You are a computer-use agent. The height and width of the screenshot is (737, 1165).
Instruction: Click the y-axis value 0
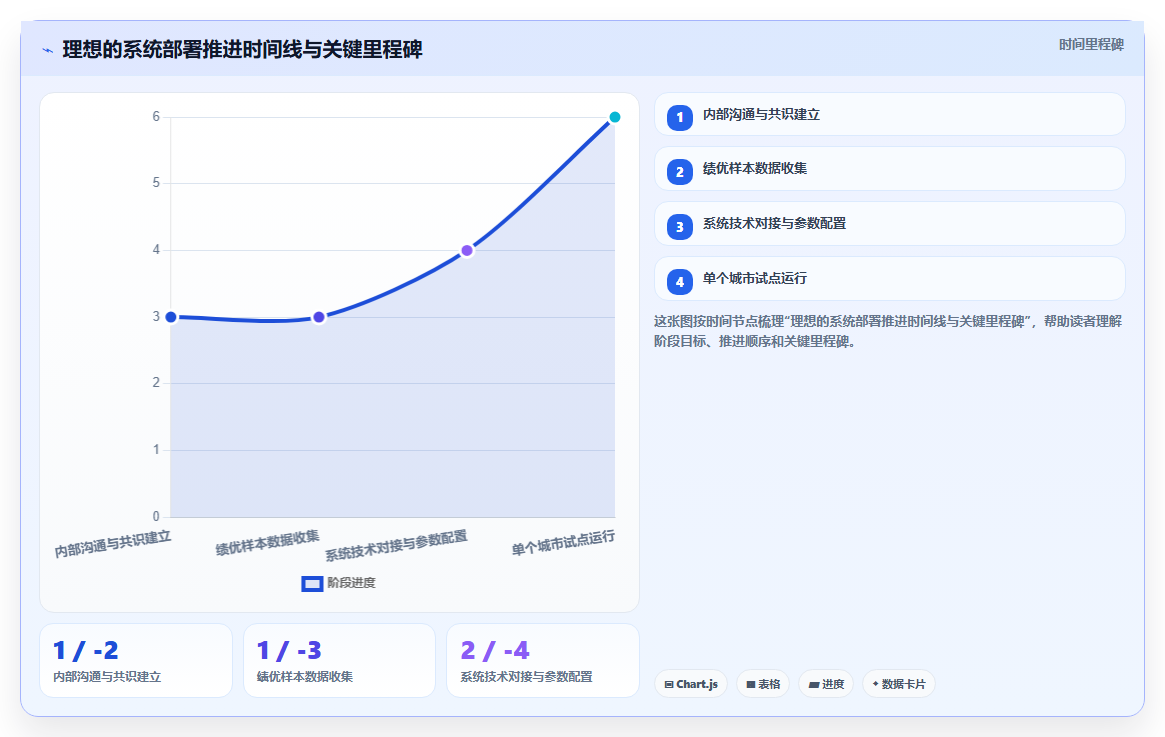click(156, 516)
